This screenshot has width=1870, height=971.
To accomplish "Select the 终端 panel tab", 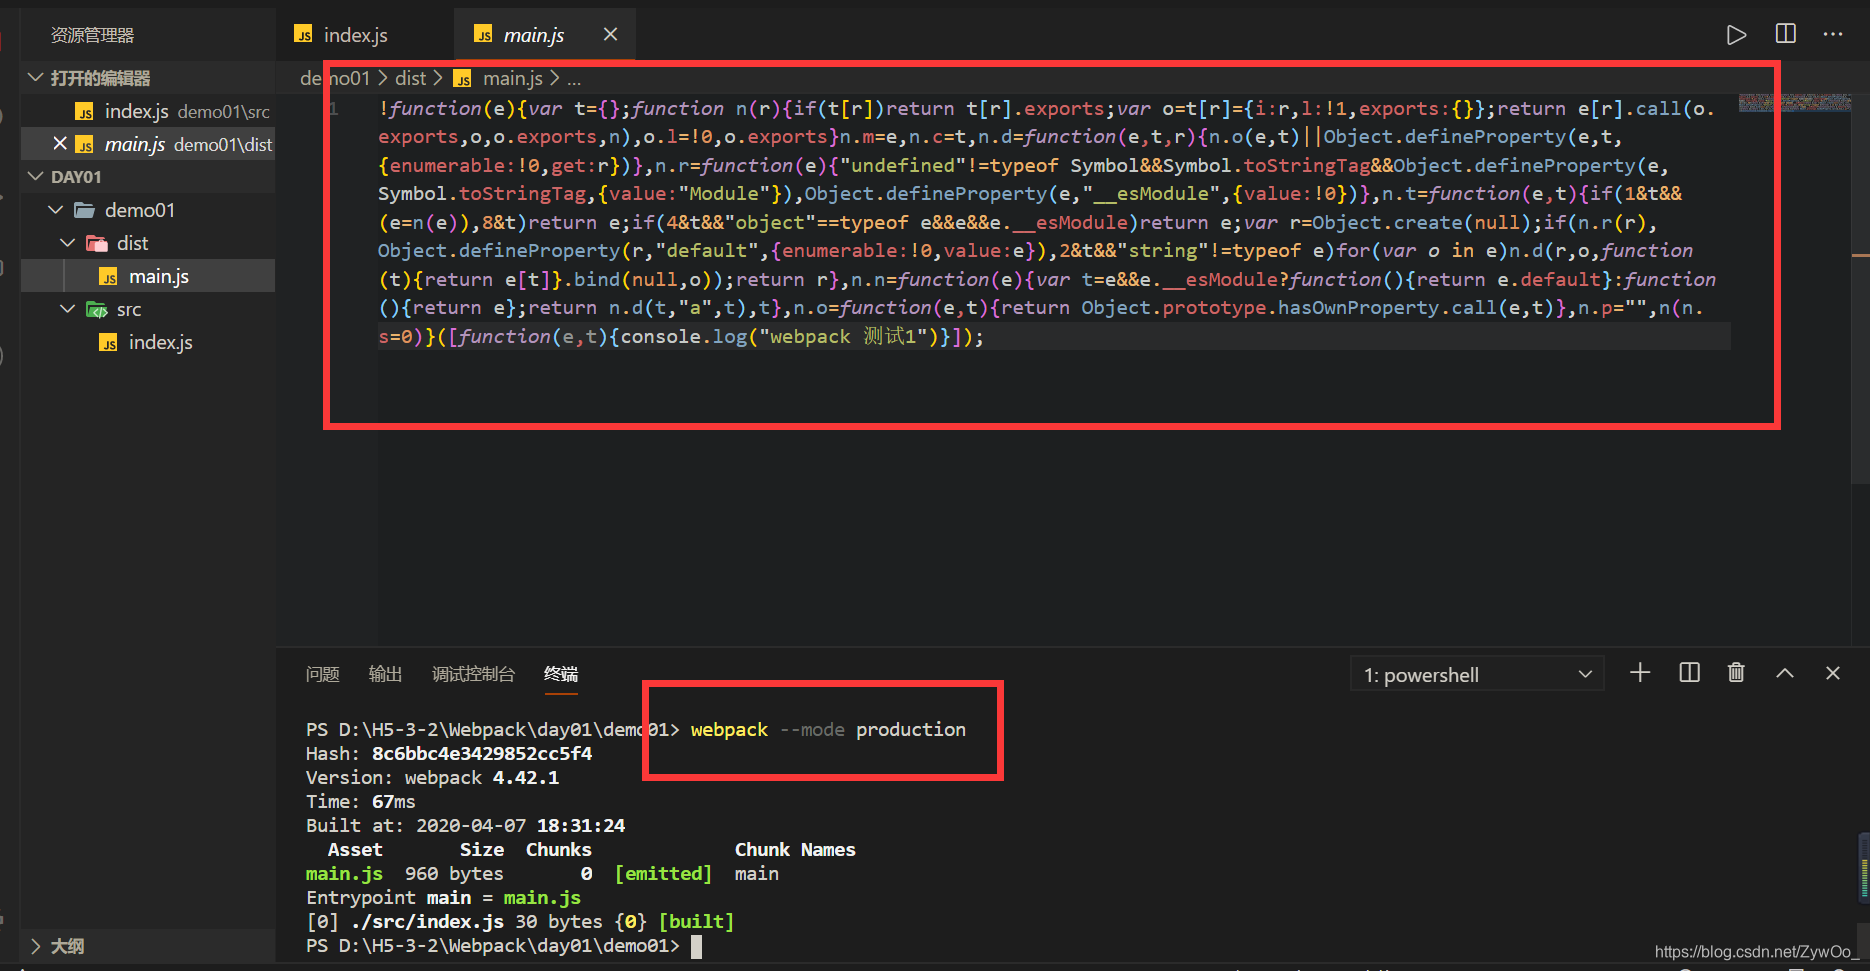I will pyautogui.click(x=561, y=674).
